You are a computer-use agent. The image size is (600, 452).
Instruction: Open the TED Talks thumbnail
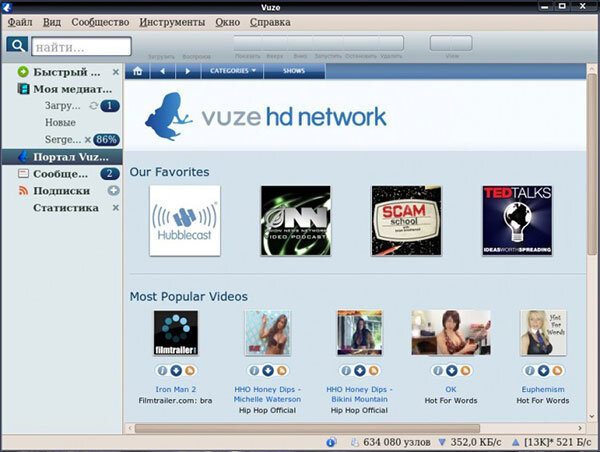pos(517,220)
